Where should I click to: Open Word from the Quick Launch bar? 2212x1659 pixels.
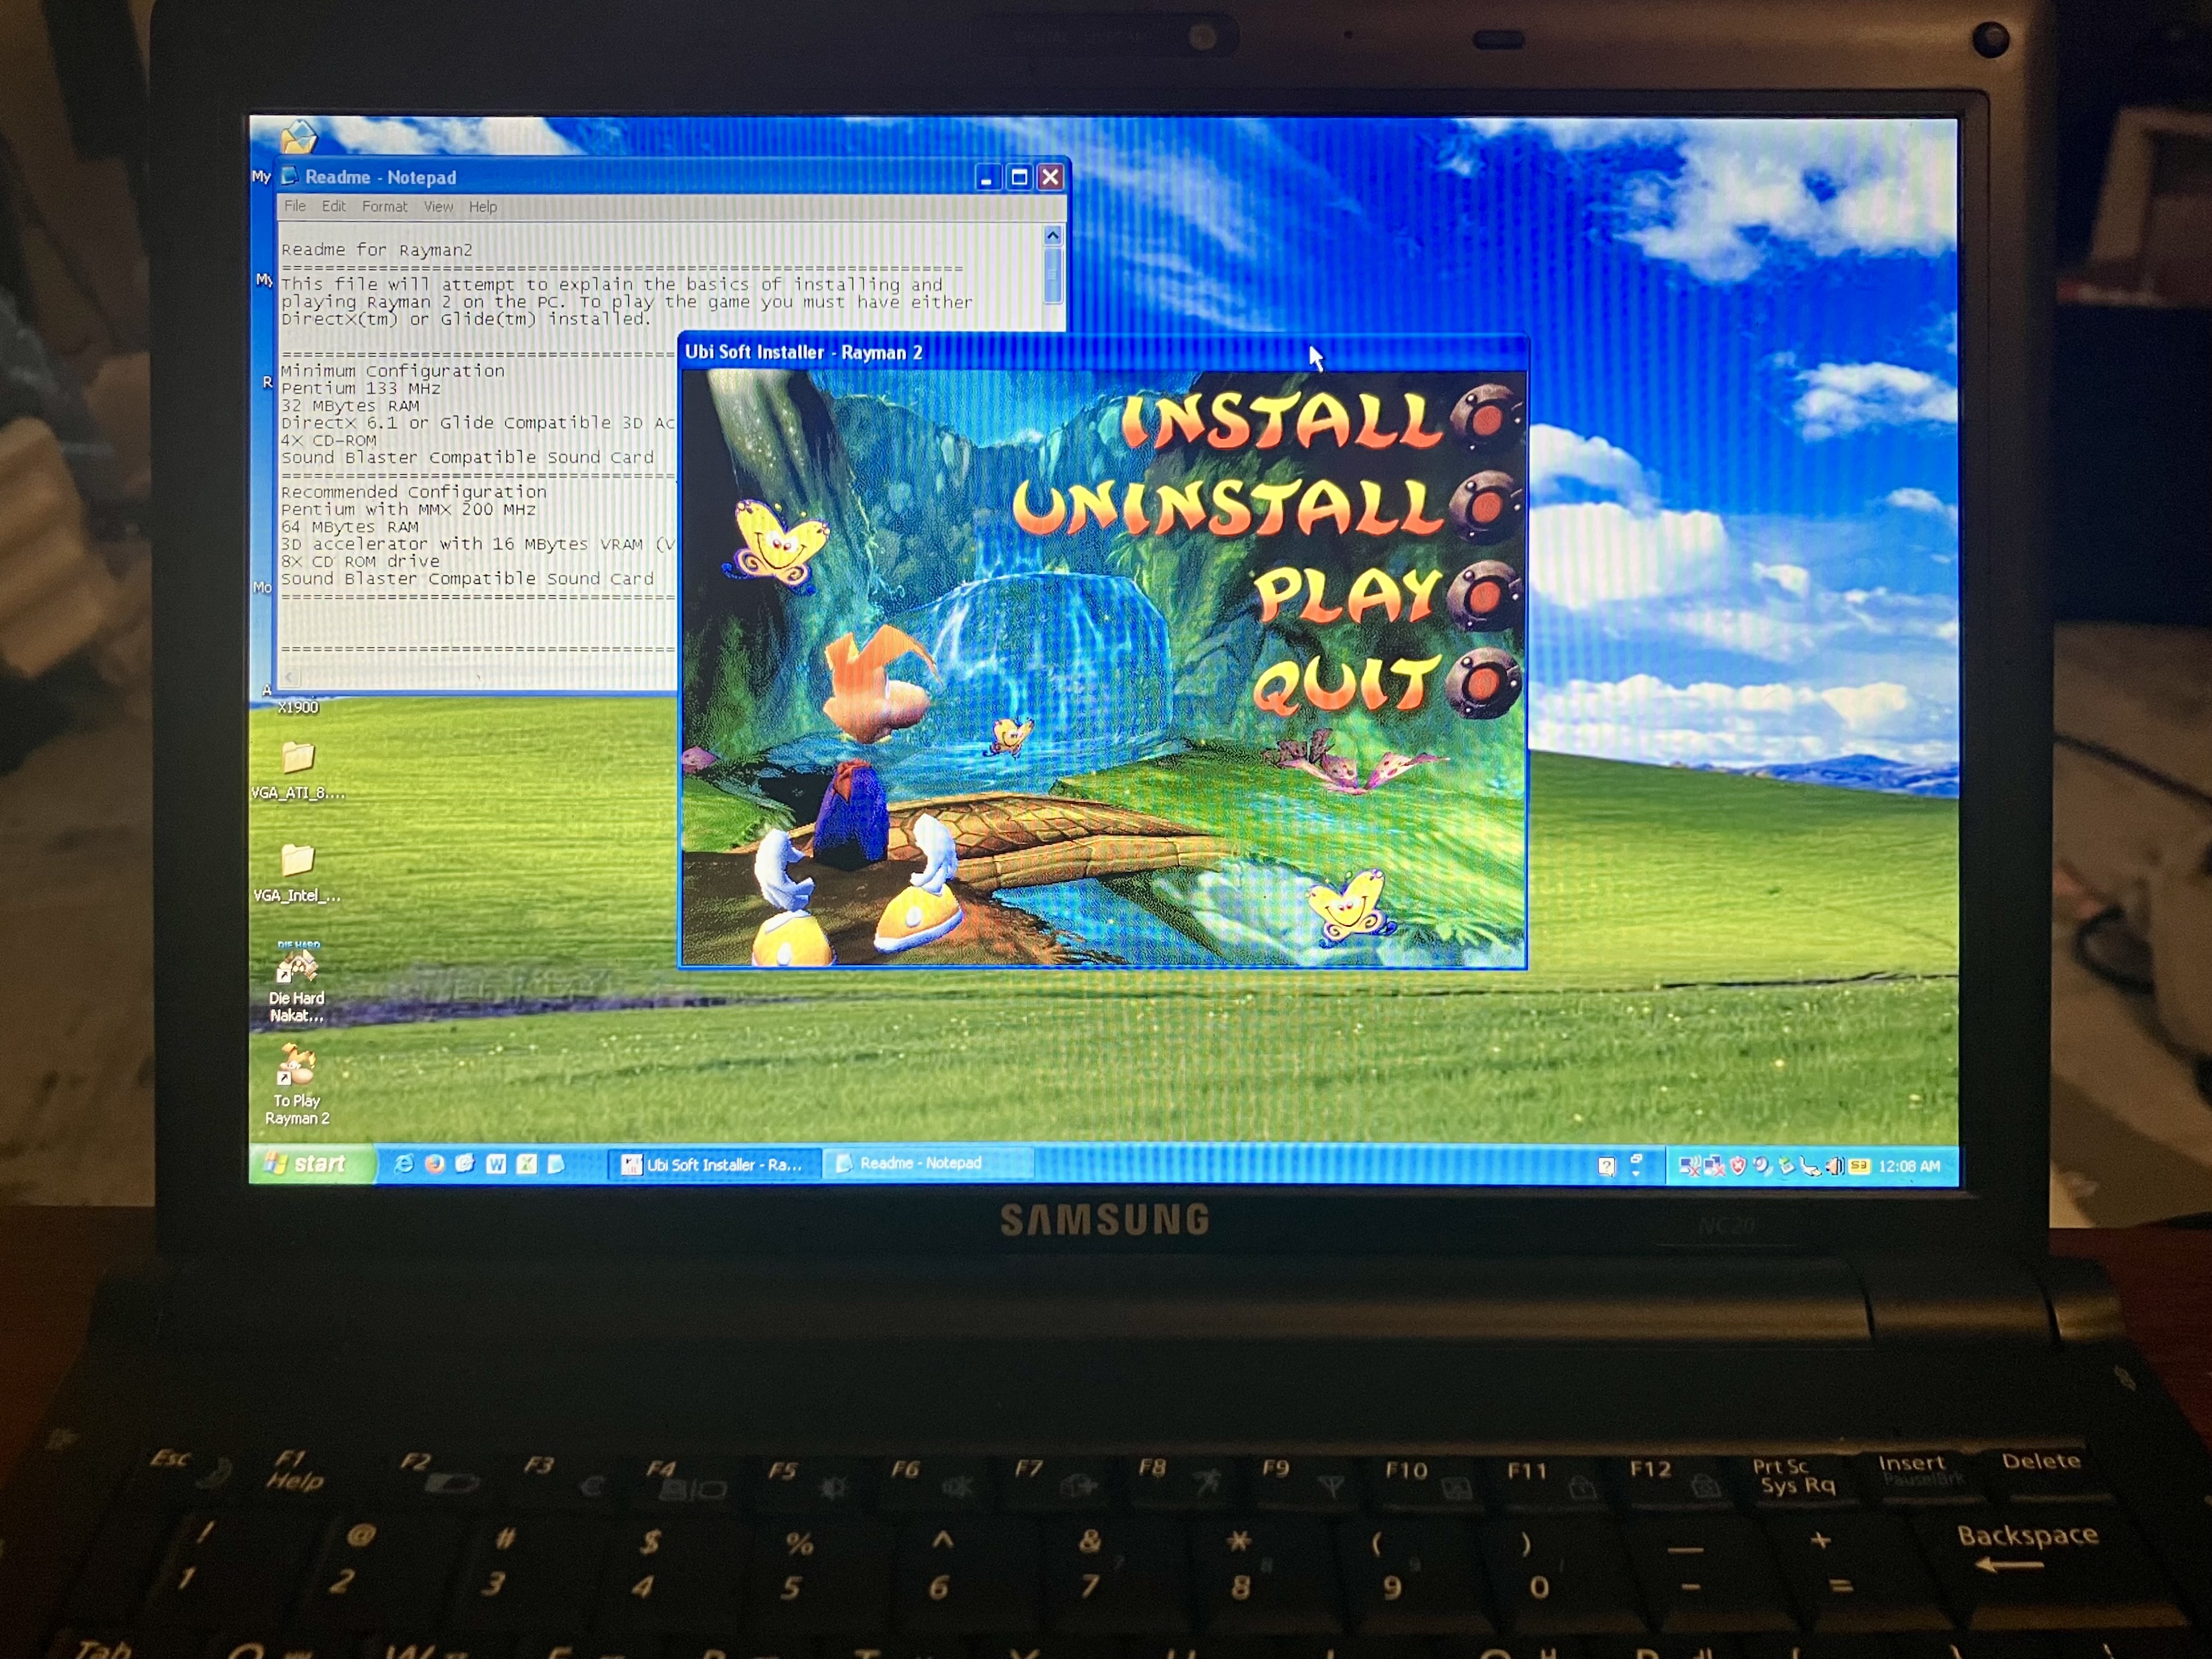pyautogui.click(x=496, y=1164)
